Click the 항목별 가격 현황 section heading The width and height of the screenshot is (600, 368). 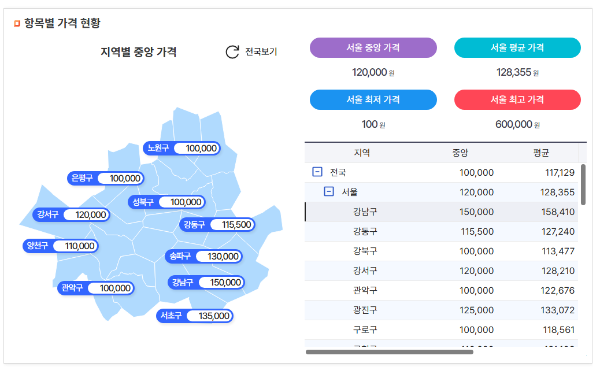[x=62, y=23]
